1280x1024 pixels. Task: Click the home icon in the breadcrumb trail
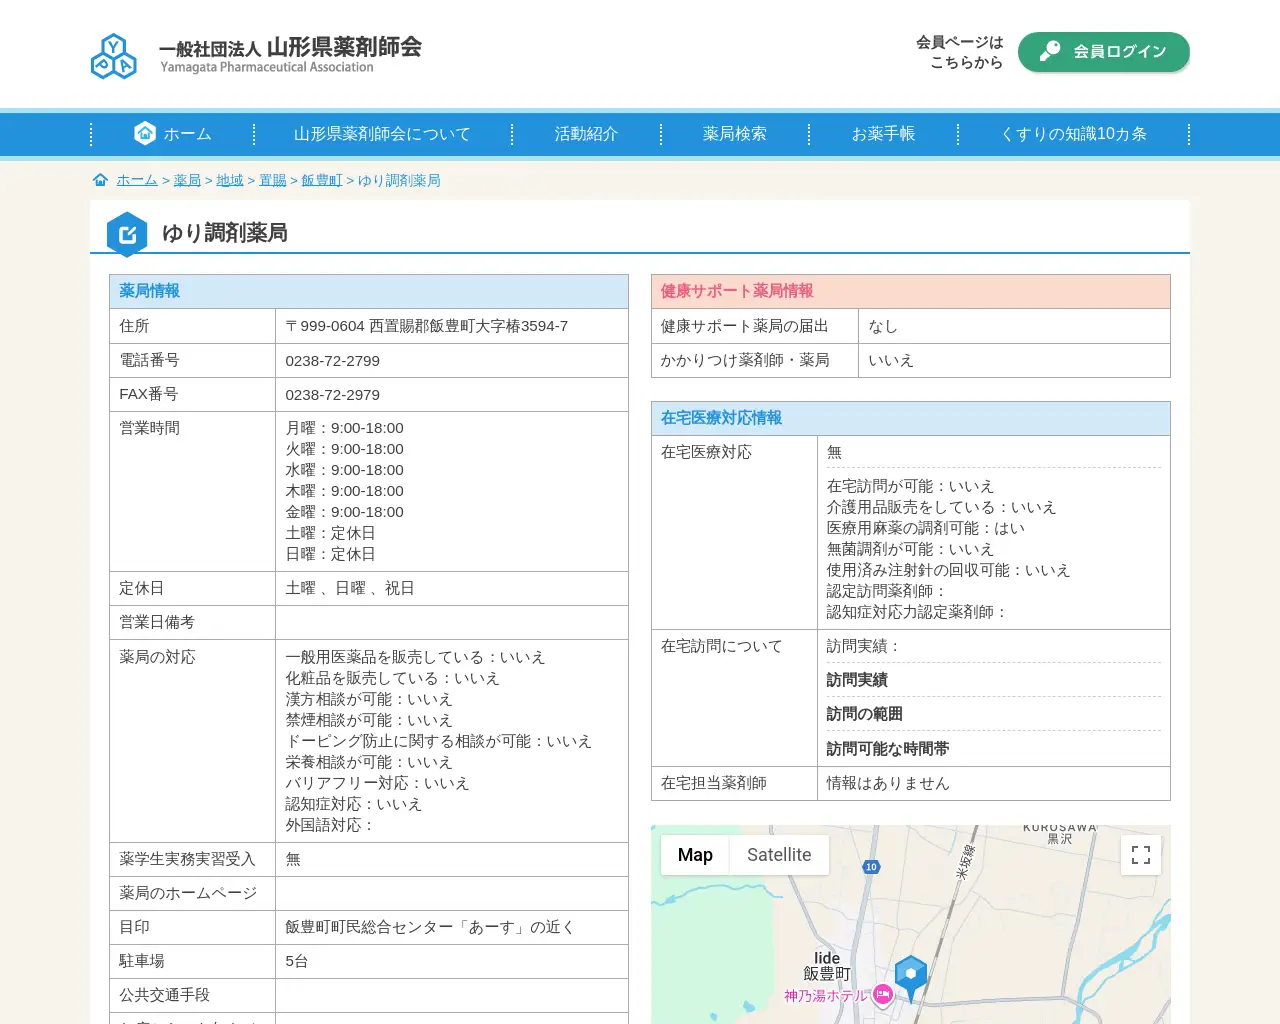[x=100, y=179]
